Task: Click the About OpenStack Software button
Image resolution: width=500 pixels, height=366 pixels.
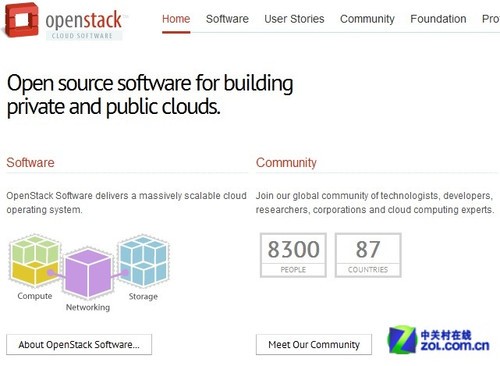Action: pos(79,344)
